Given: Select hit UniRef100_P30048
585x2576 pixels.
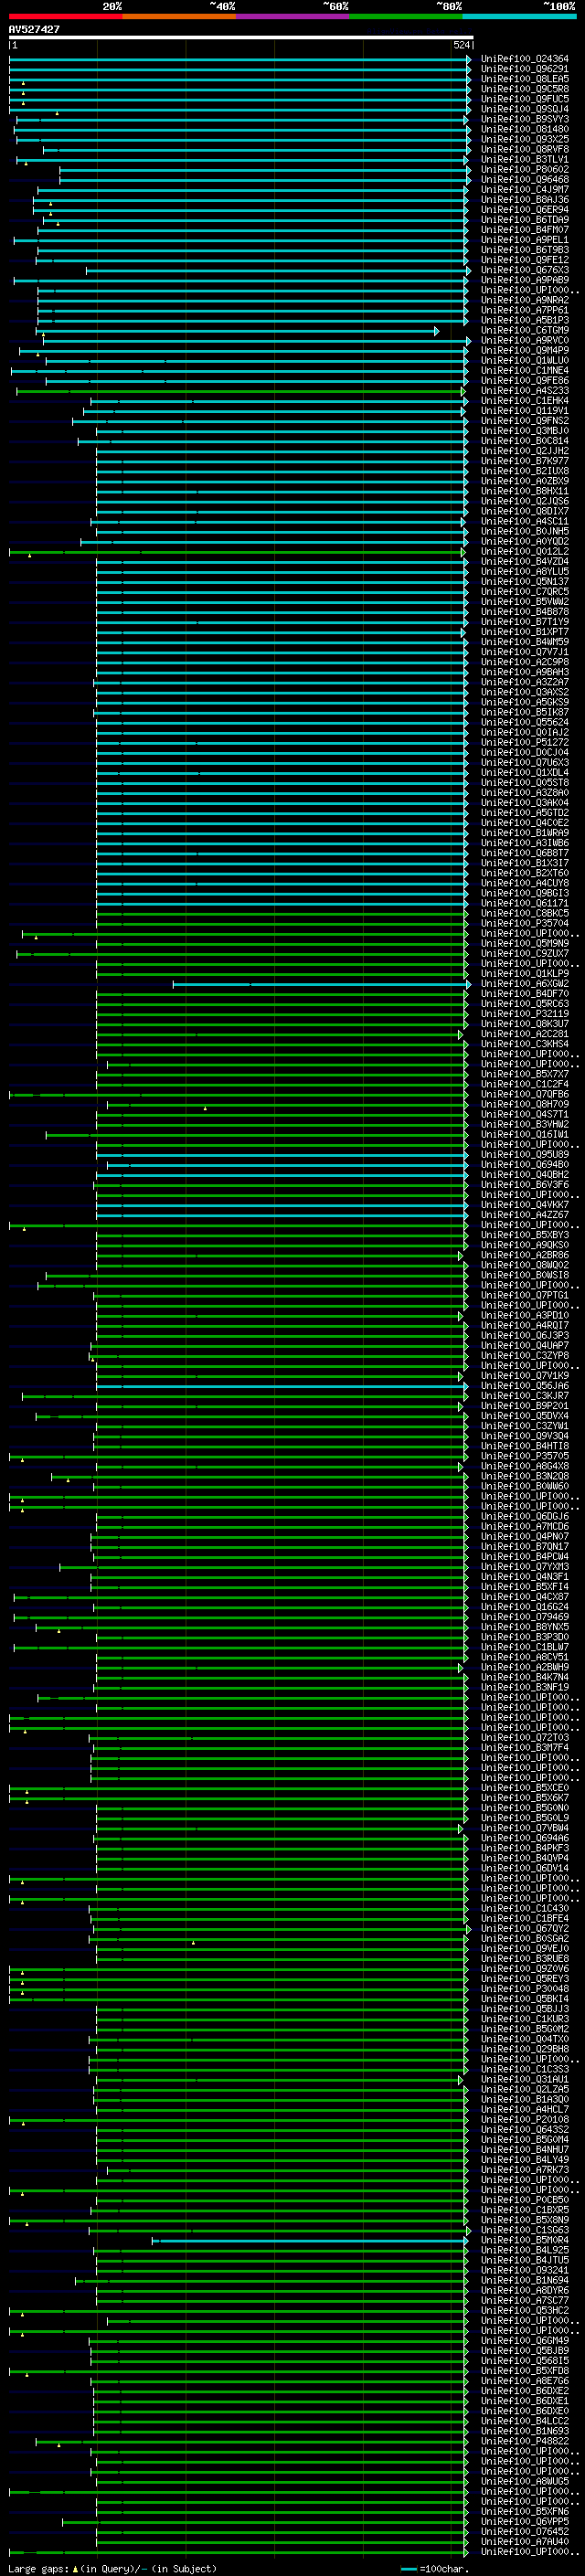Looking at the screenshot, I should pos(524,1989).
